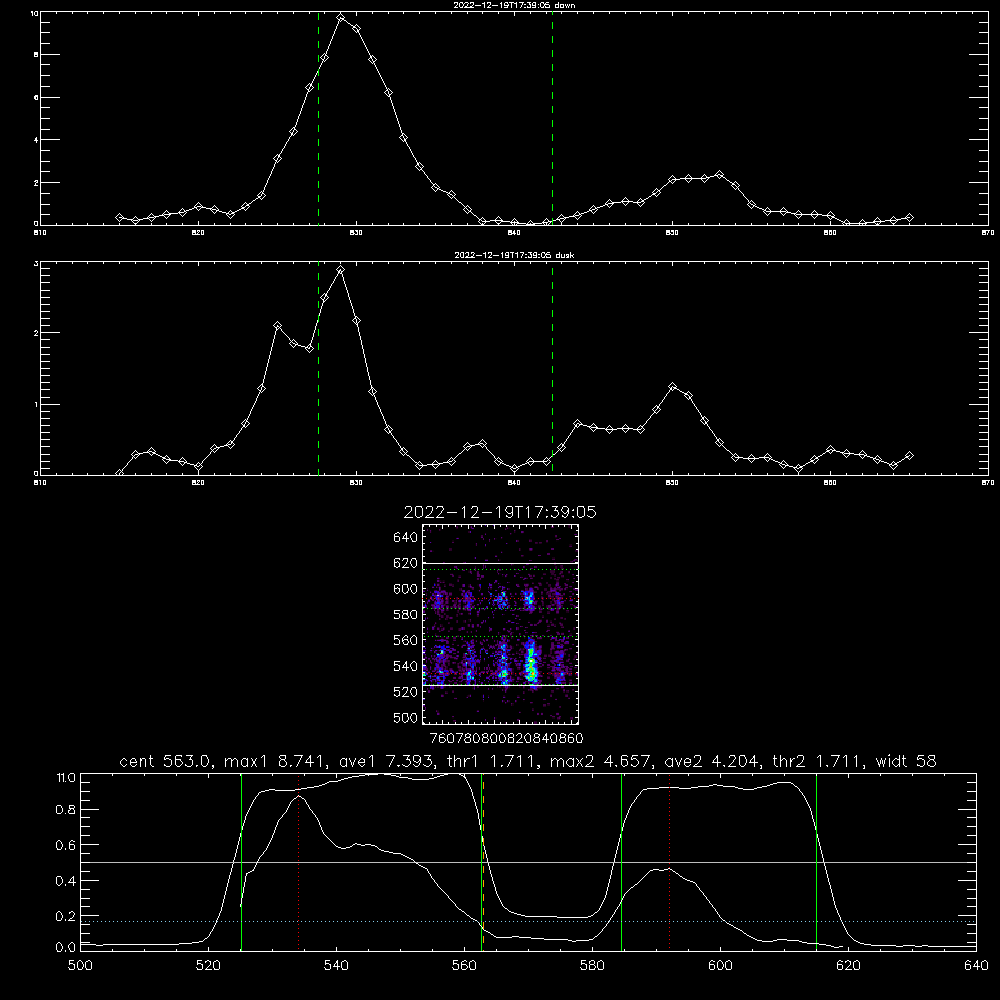Image resolution: width=1000 pixels, height=1000 pixels.
Task: Click the spectrum image vertical axis label 600
Action: [x=405, y=589]
